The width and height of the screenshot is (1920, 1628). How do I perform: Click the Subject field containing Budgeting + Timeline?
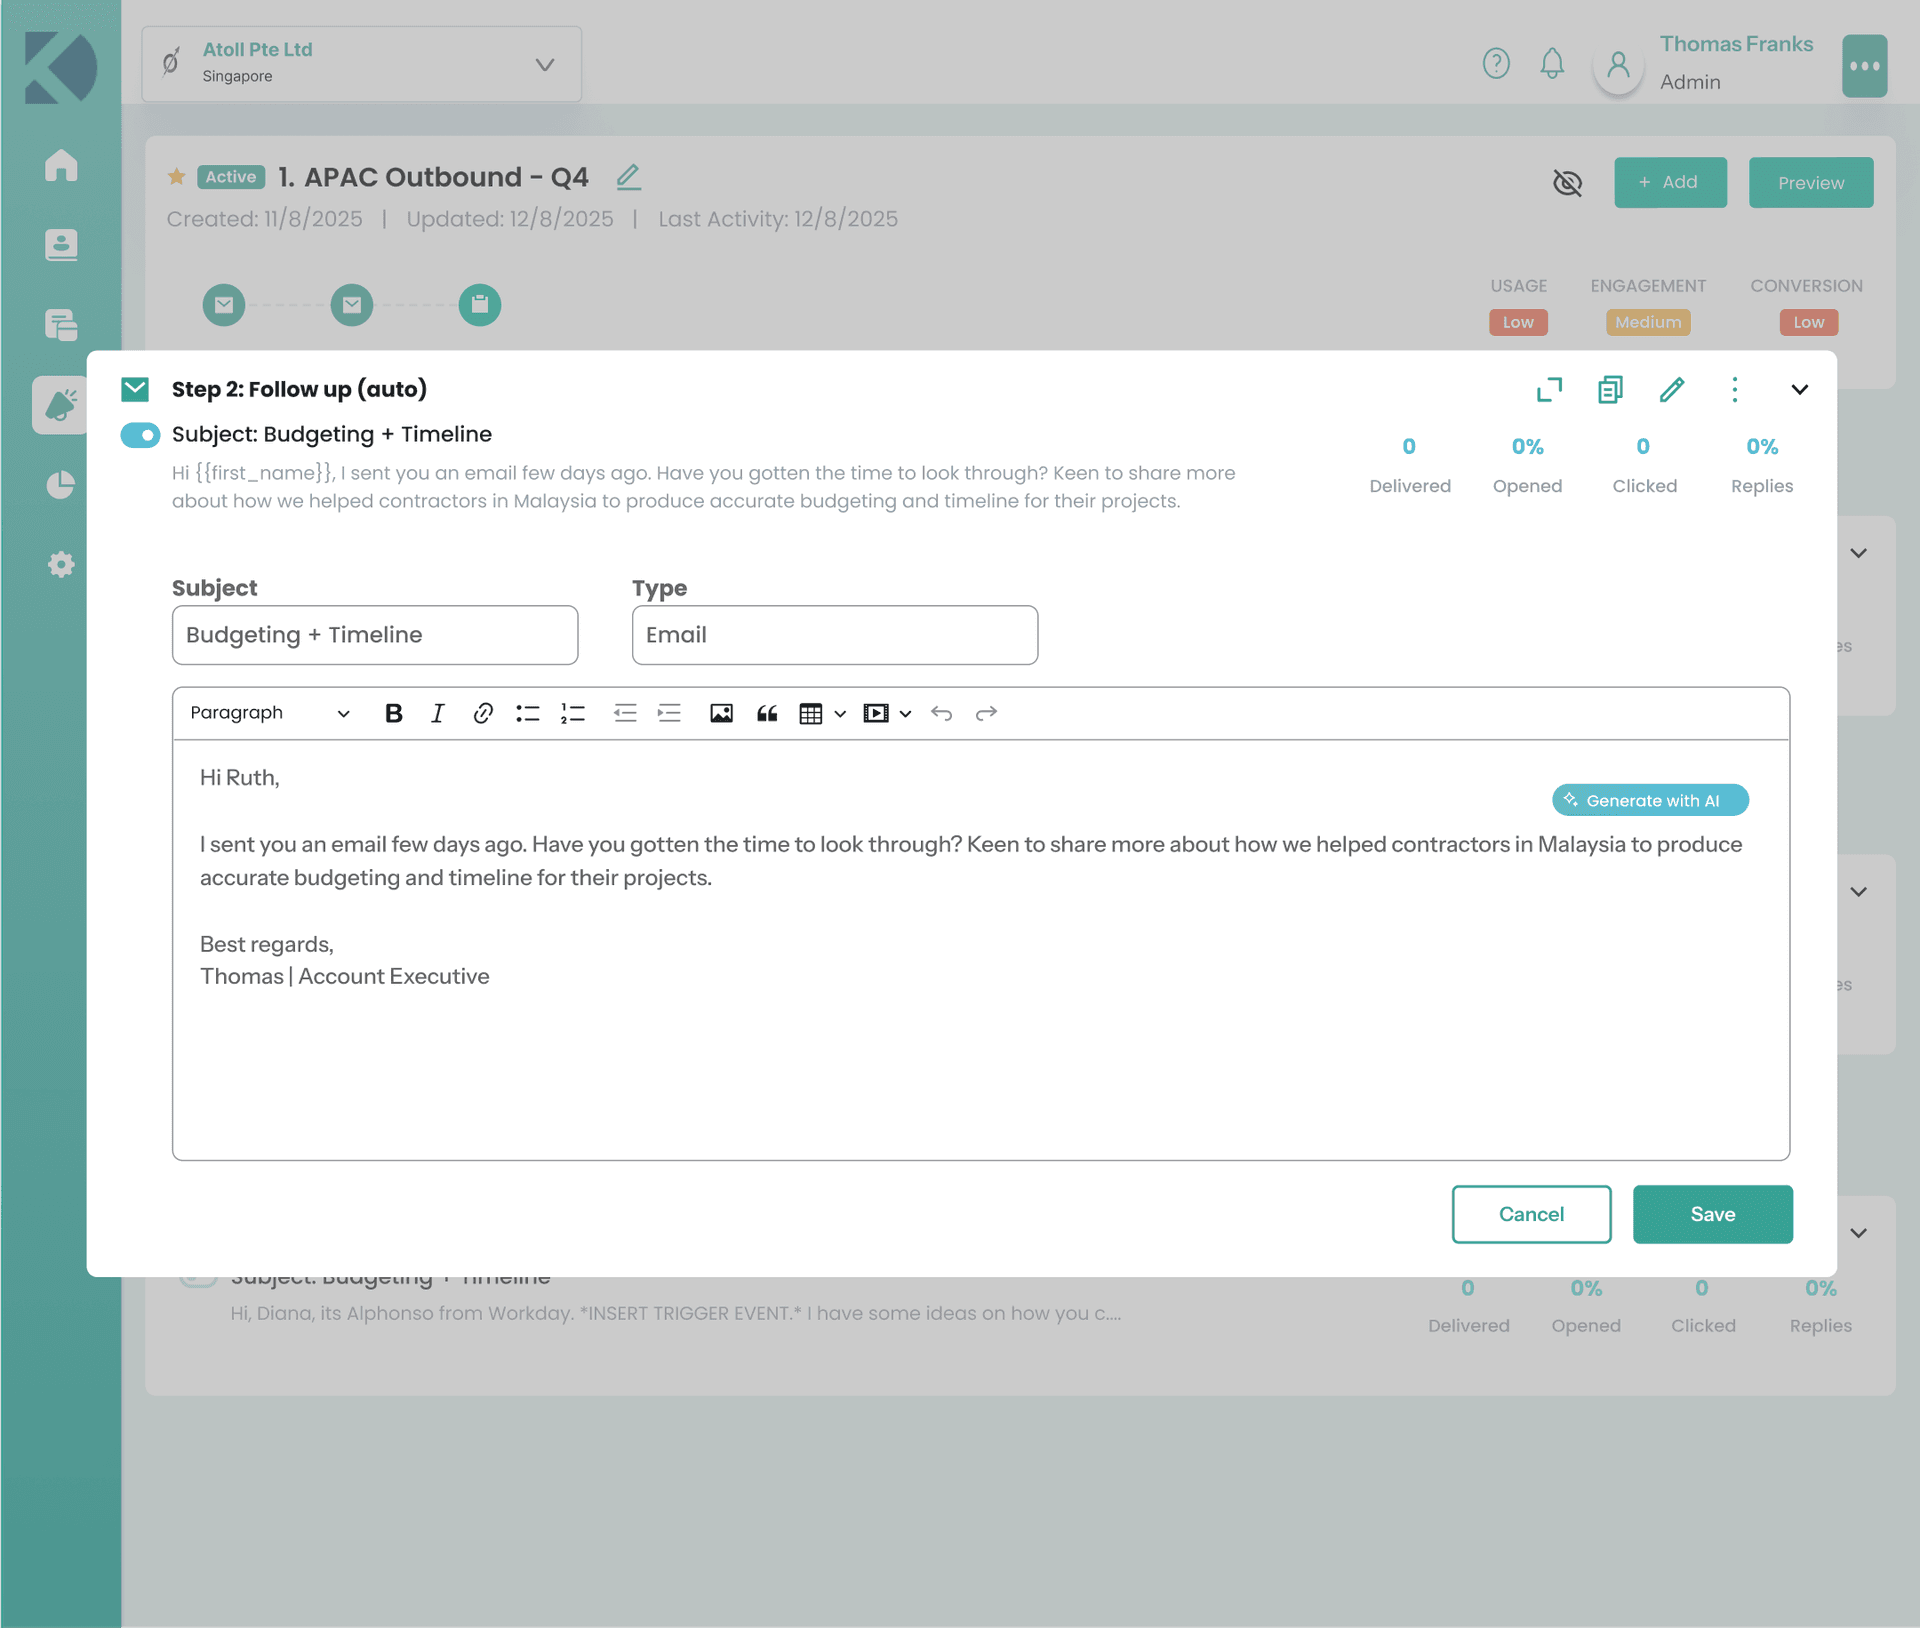(x=375, y=634)
